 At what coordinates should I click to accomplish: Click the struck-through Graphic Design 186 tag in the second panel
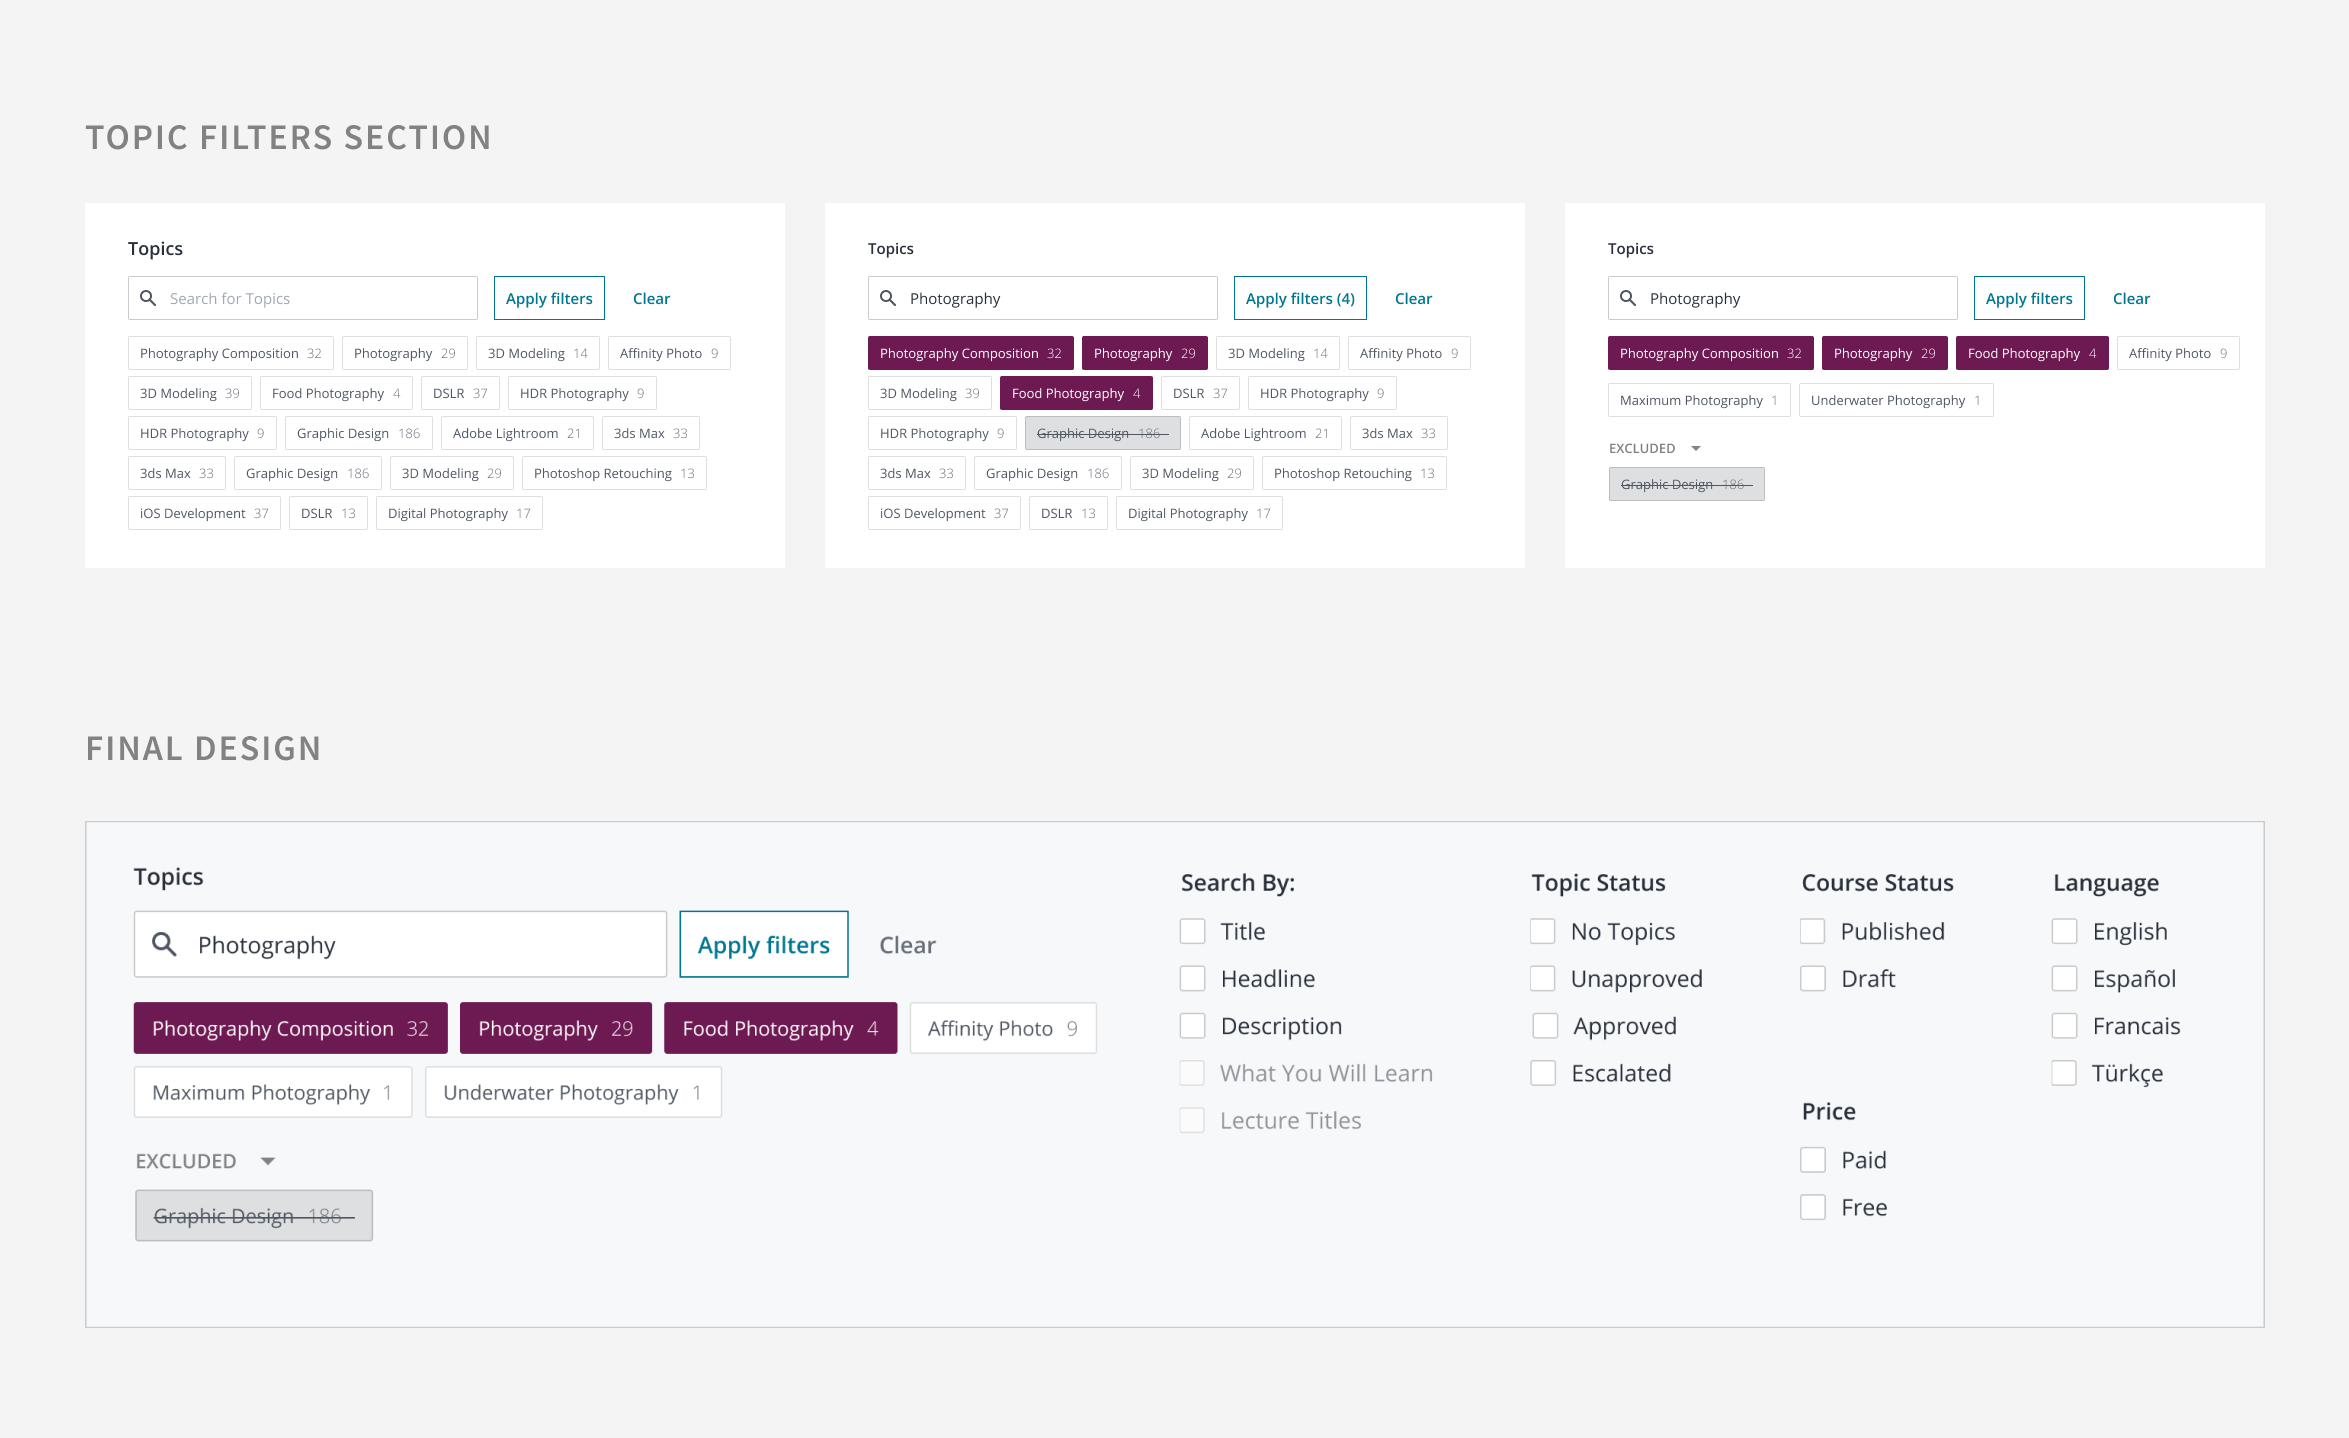pyautogui.click(x=1103, y=433)
